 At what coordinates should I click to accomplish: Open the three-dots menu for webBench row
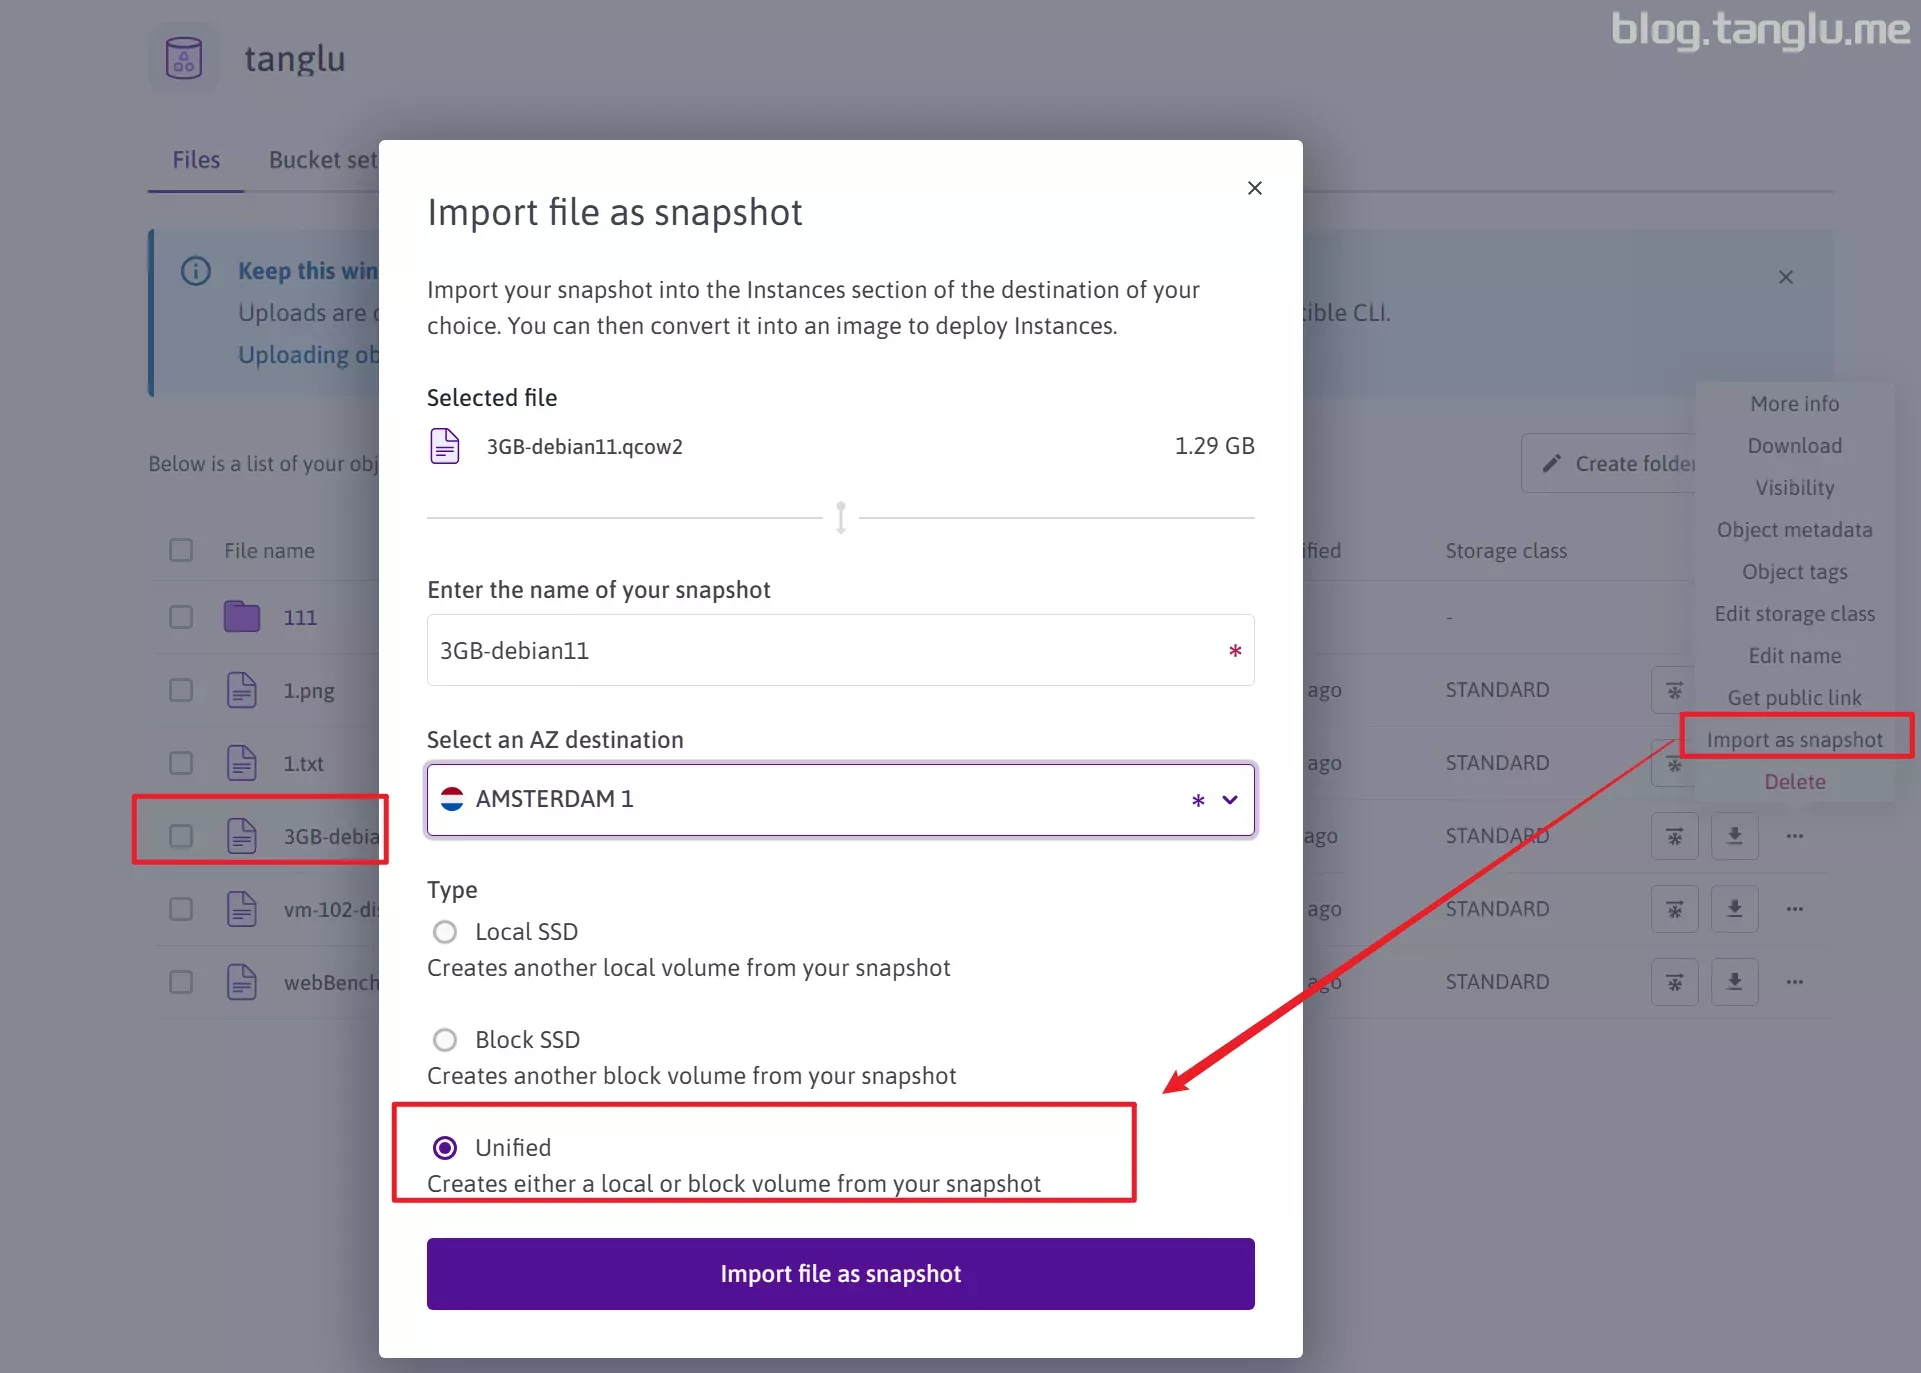(x=1795, y=982)
